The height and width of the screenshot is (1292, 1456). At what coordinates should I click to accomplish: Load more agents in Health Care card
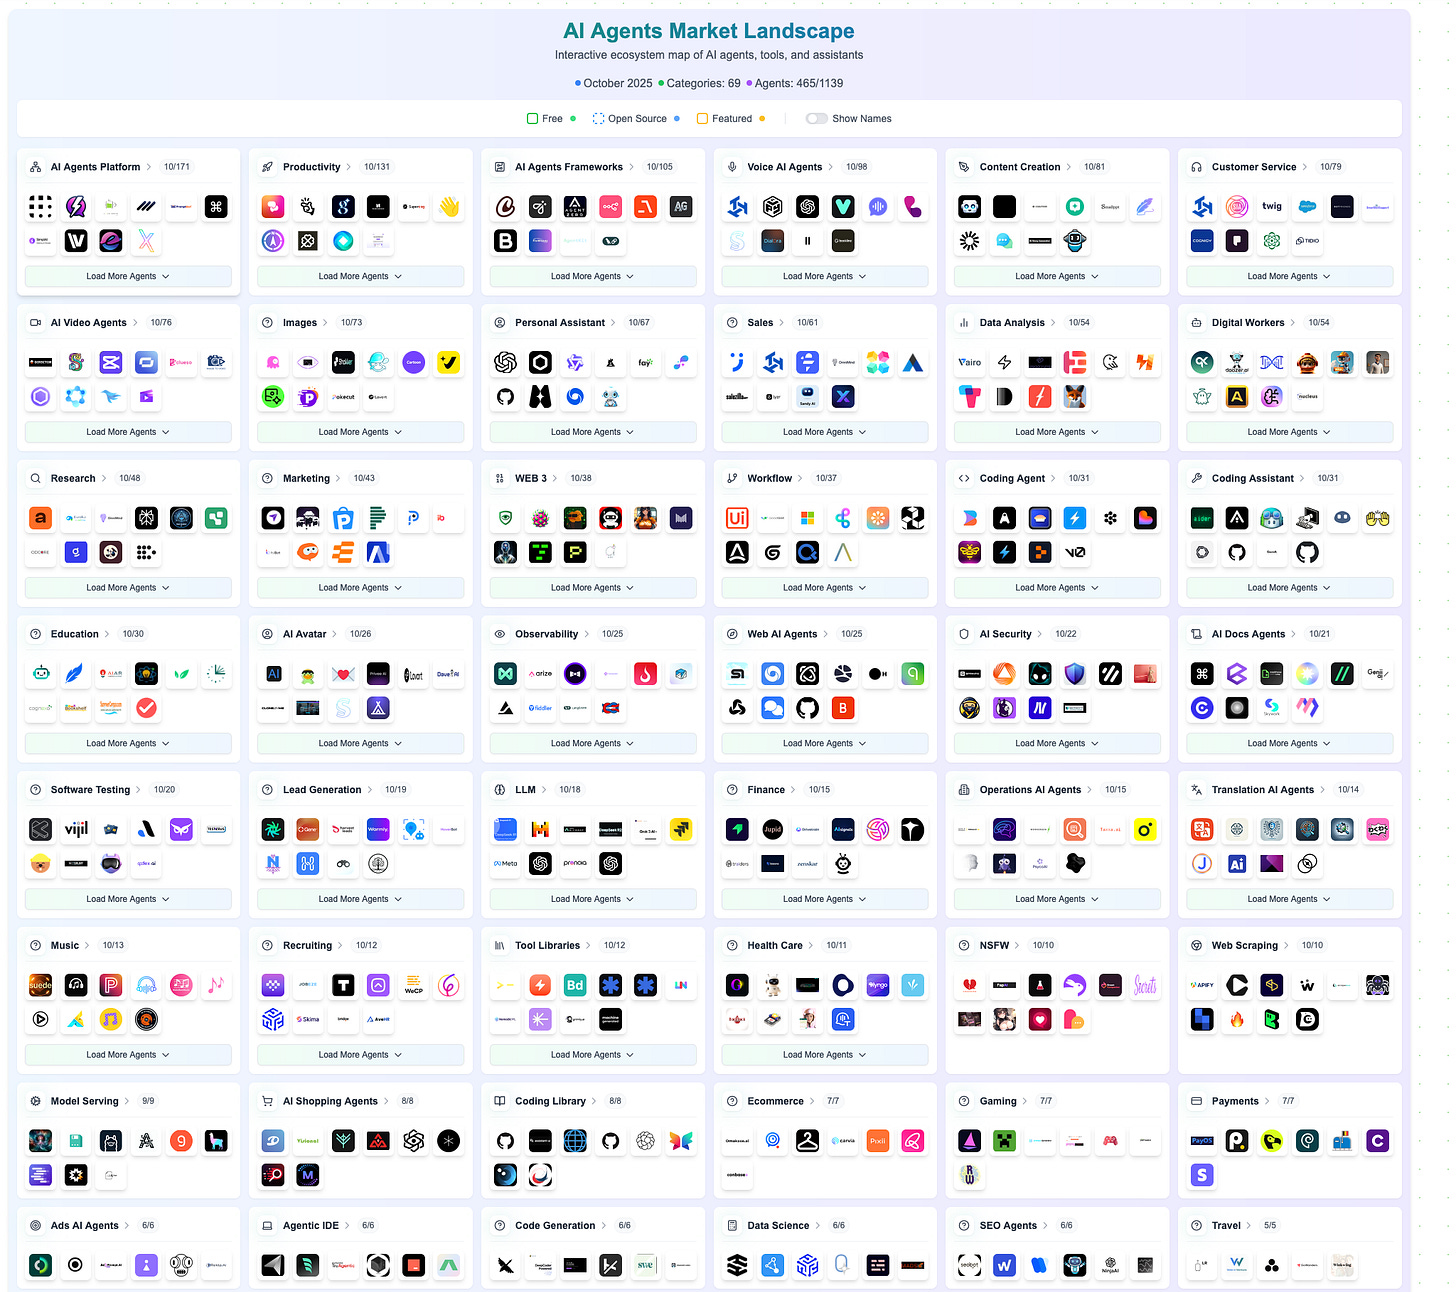pos(825,1055)
